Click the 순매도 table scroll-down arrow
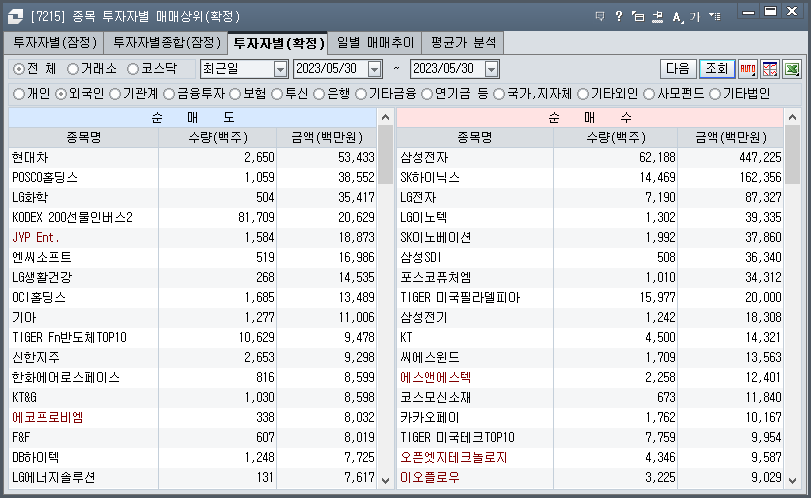The width and height of the screenshot is (811, 498). [385, 480]
